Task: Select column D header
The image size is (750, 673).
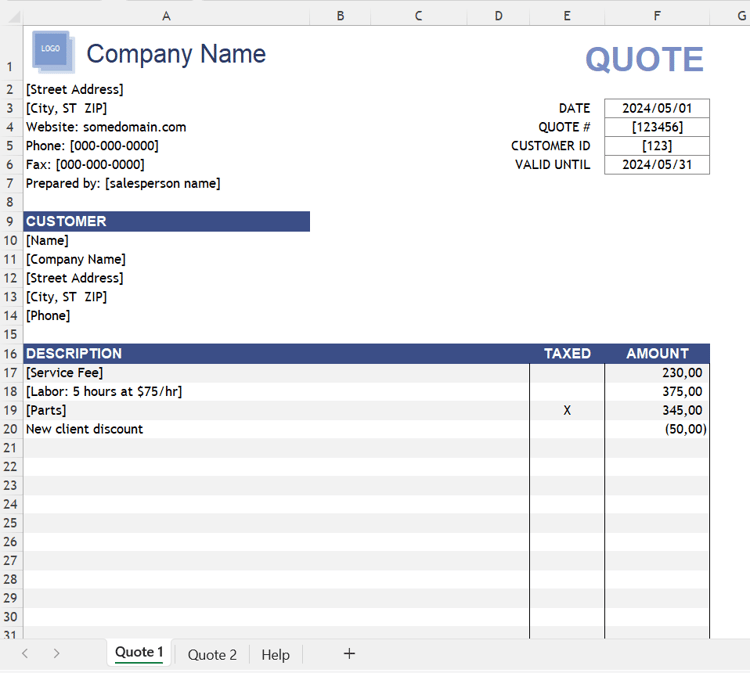Action: 498,16
